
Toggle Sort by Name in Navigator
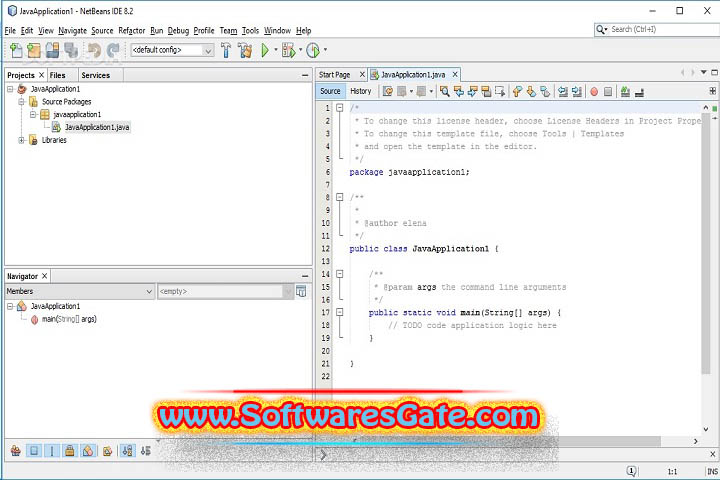click(x=127, y=451)
